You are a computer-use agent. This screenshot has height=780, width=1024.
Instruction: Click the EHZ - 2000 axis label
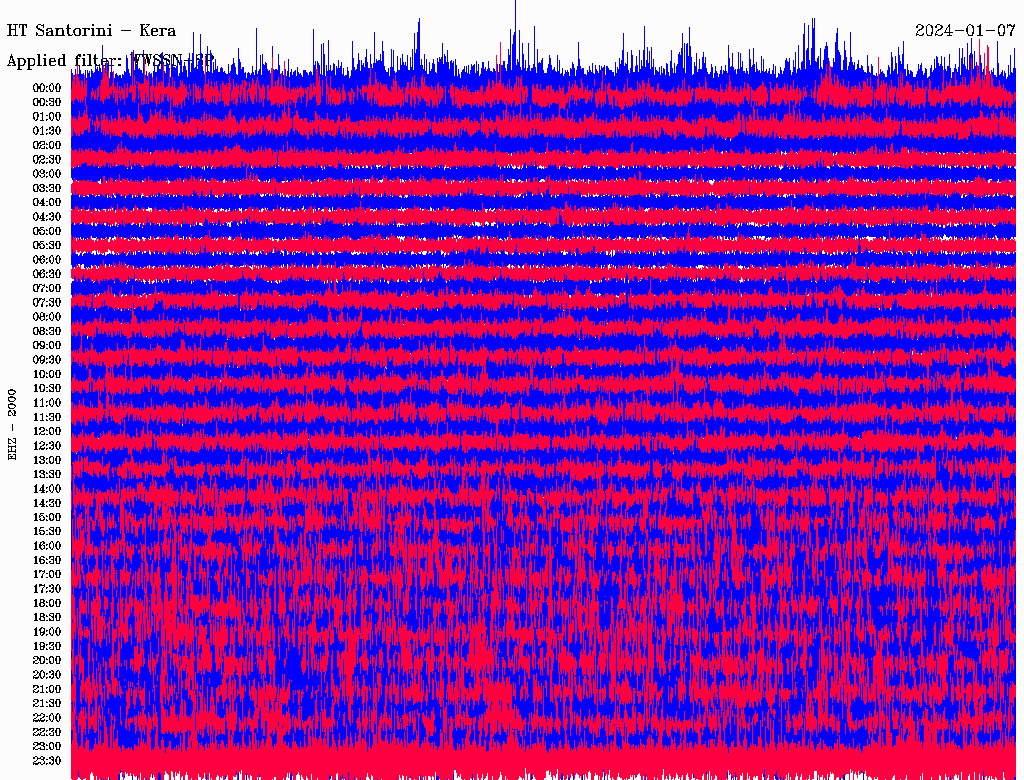pyautogui.click(x=13, y=424)
